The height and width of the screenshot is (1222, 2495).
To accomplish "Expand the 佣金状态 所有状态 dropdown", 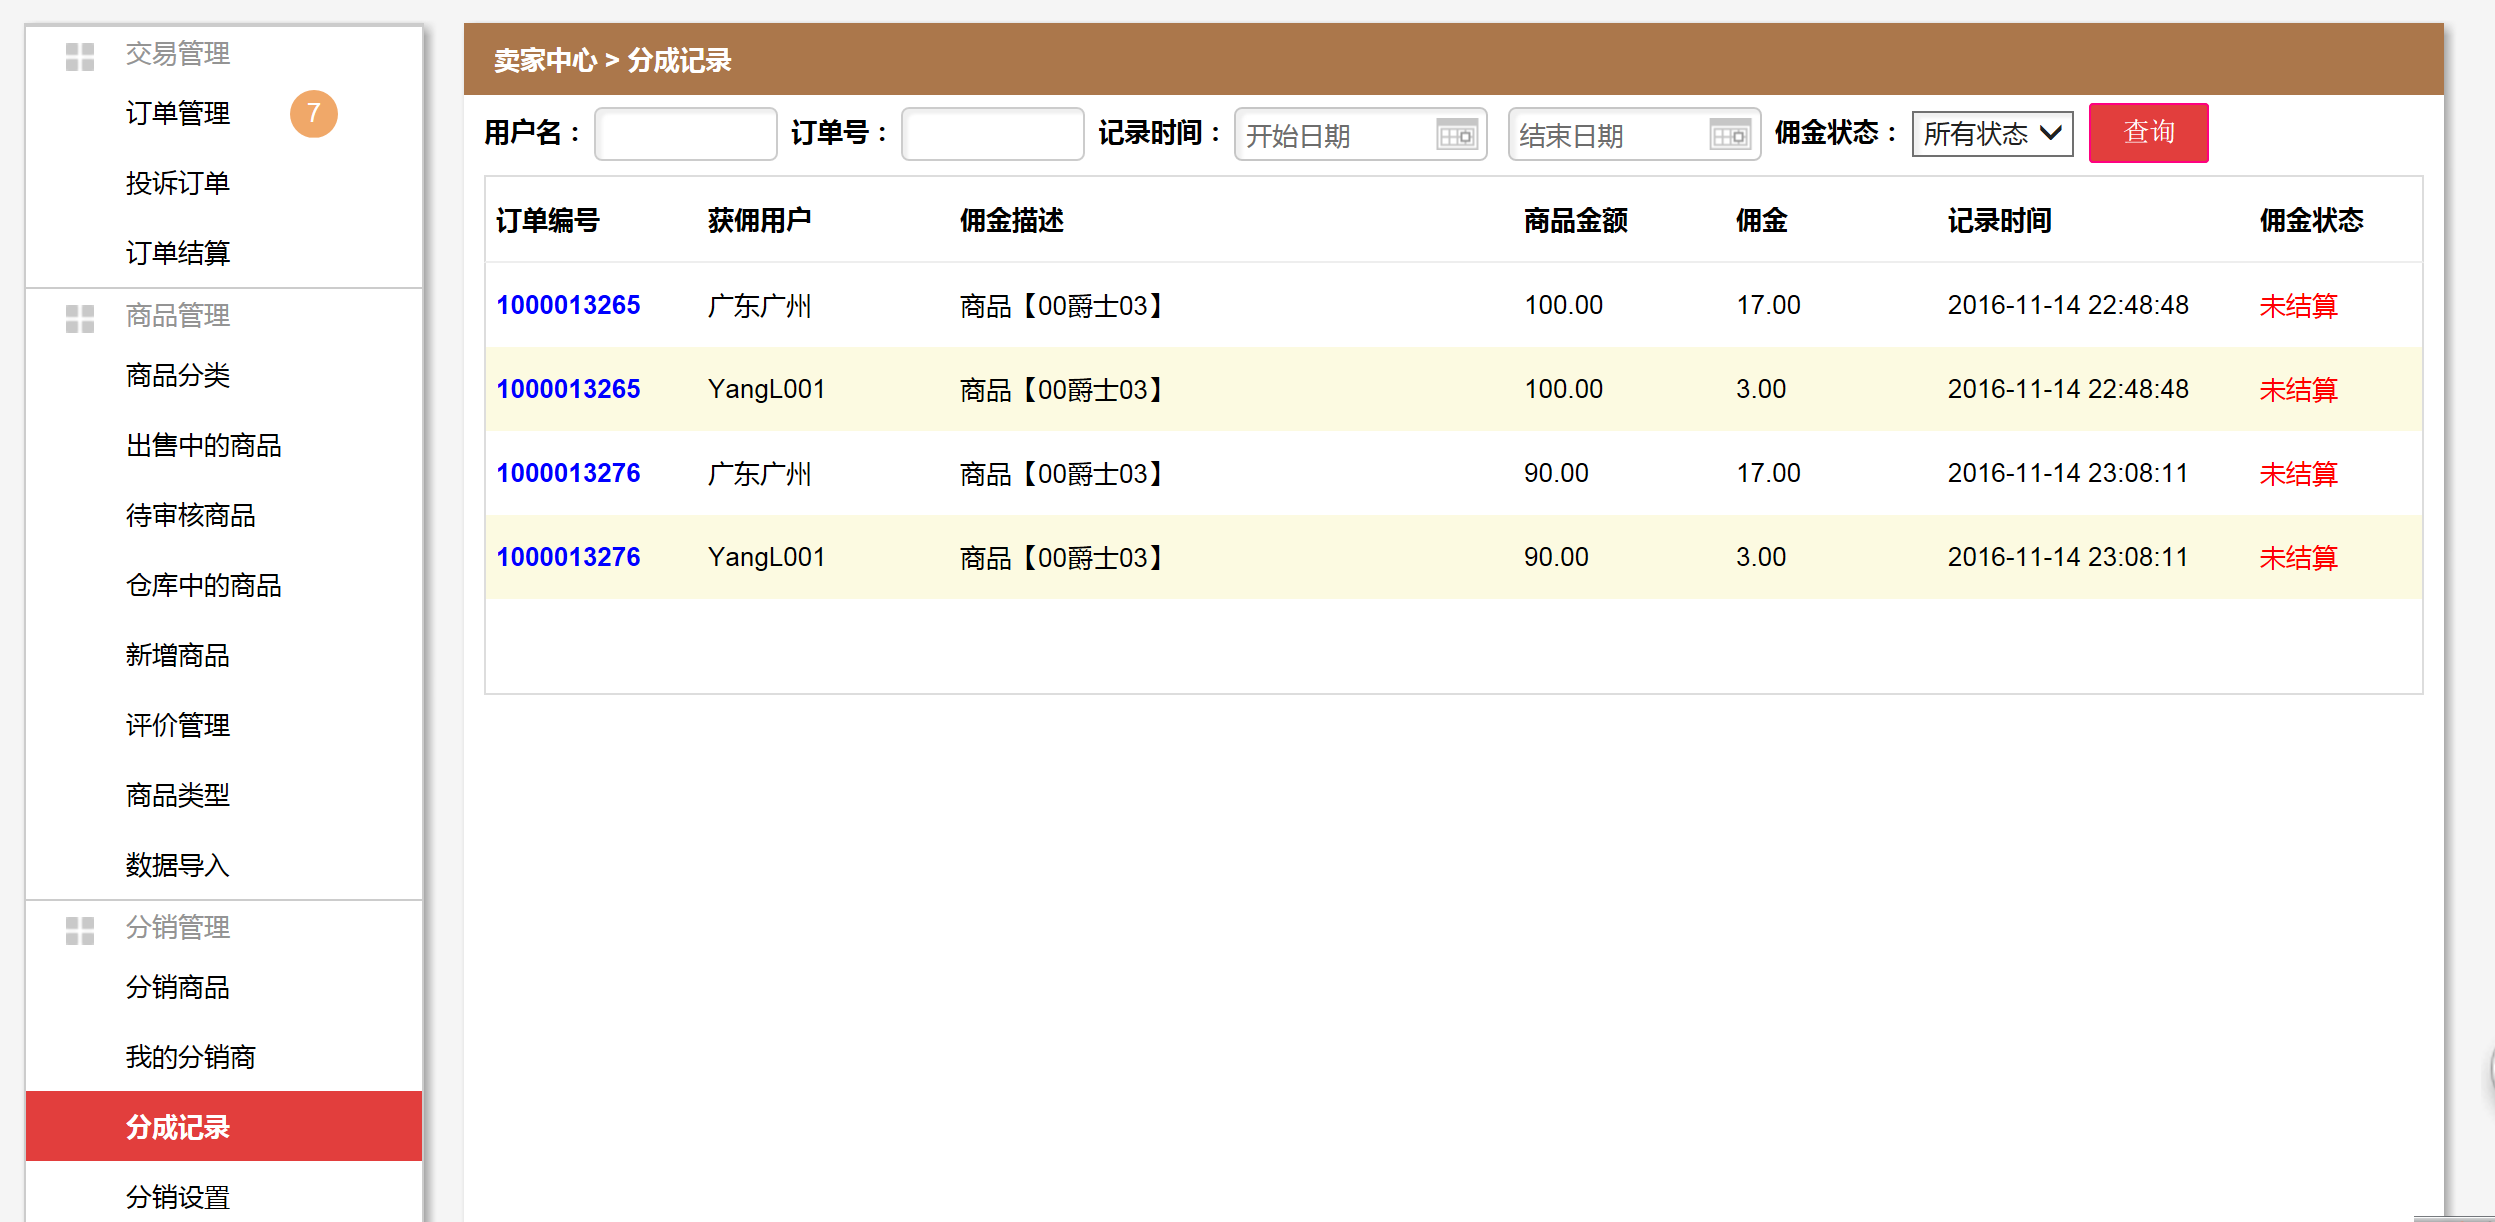I will [x=1991, y=134].
